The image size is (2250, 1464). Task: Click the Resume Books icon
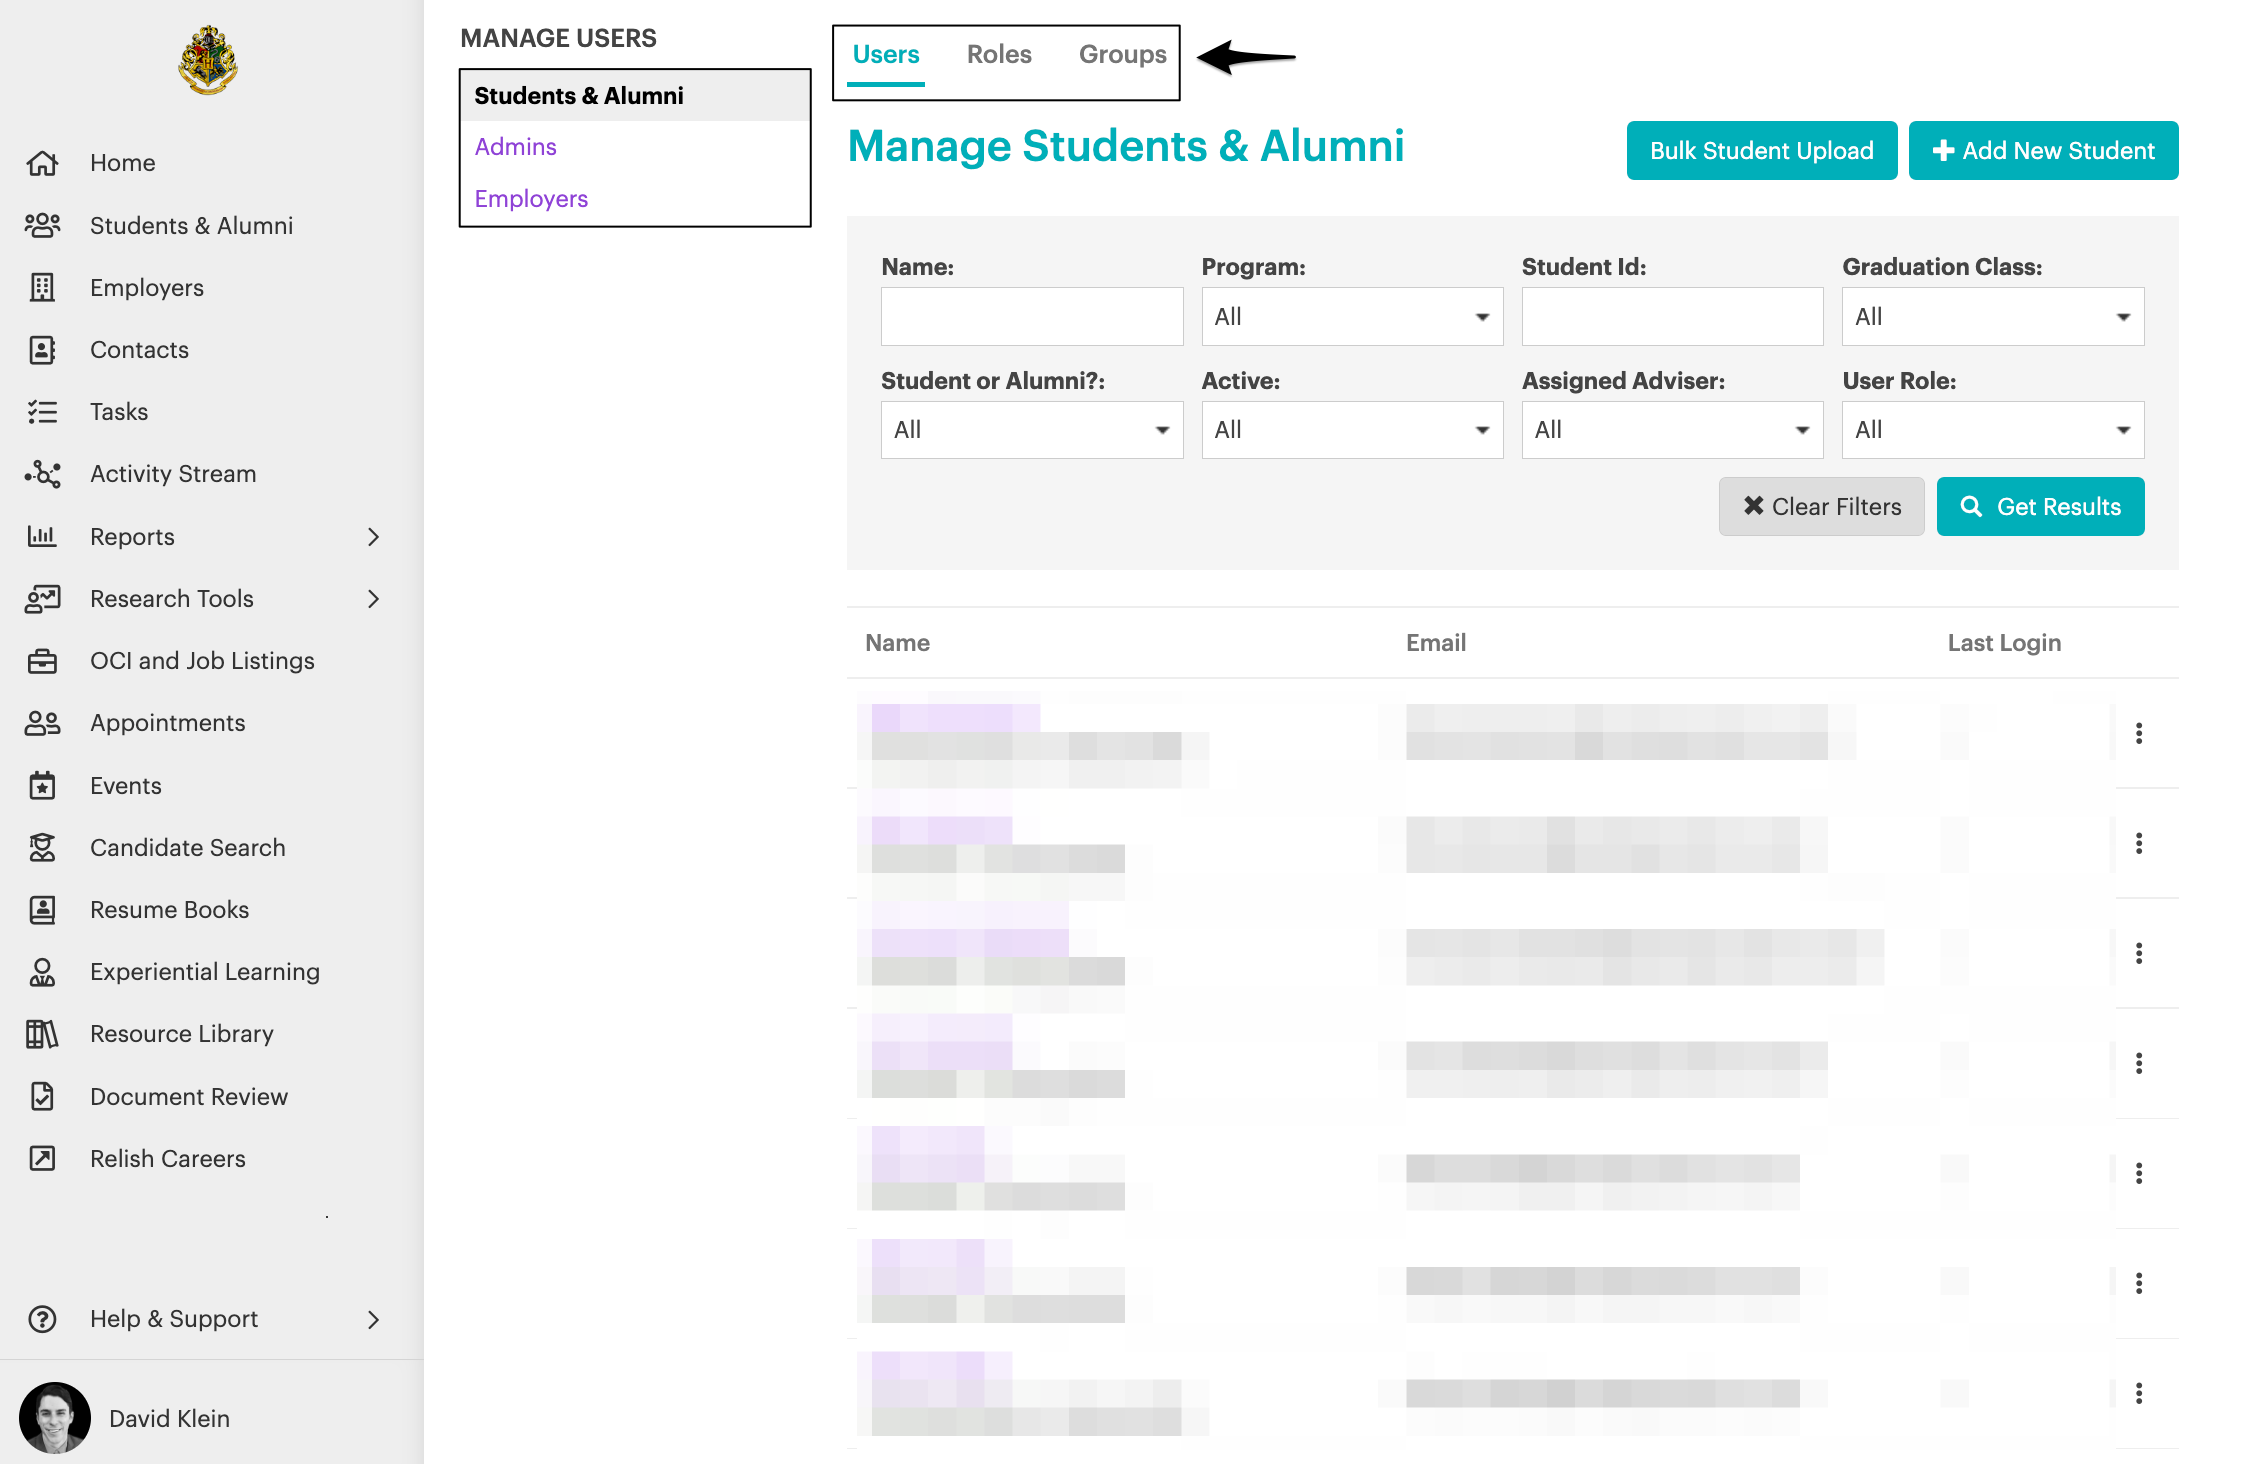pos(42,909)
